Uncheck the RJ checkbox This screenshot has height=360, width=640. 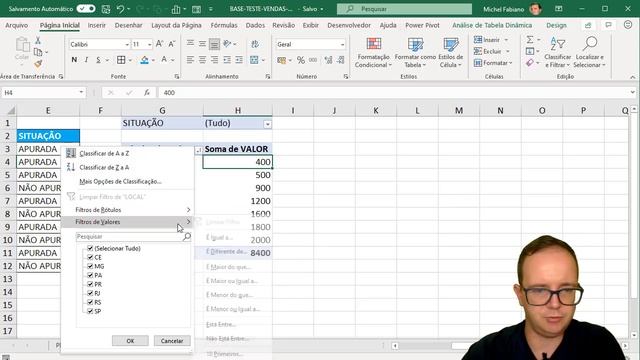pyautogui.click(x=90, y=293)
